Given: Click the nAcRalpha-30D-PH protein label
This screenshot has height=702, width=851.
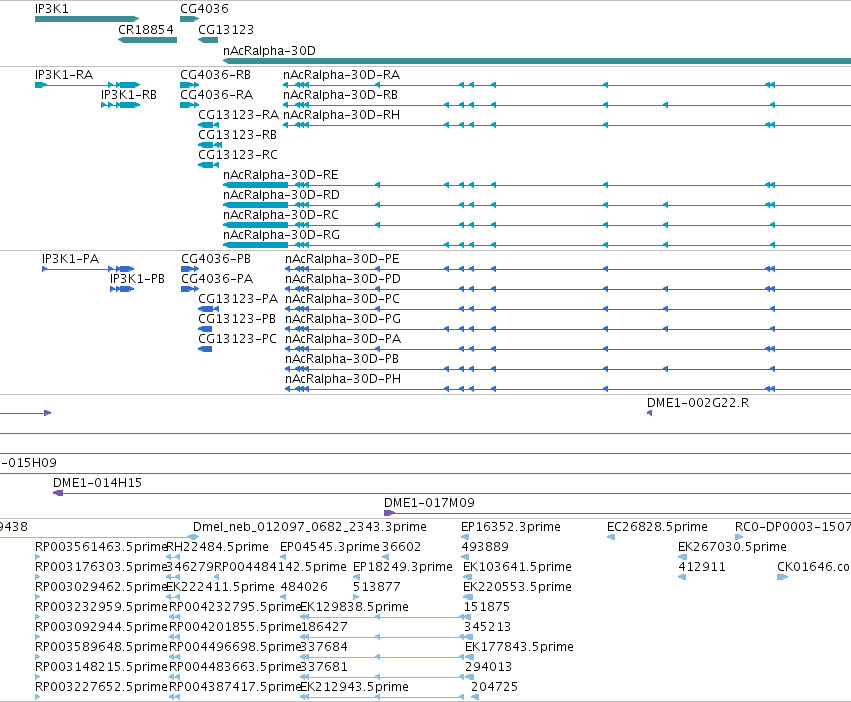Looking at the screenshot, I should [x=343, y=379].
